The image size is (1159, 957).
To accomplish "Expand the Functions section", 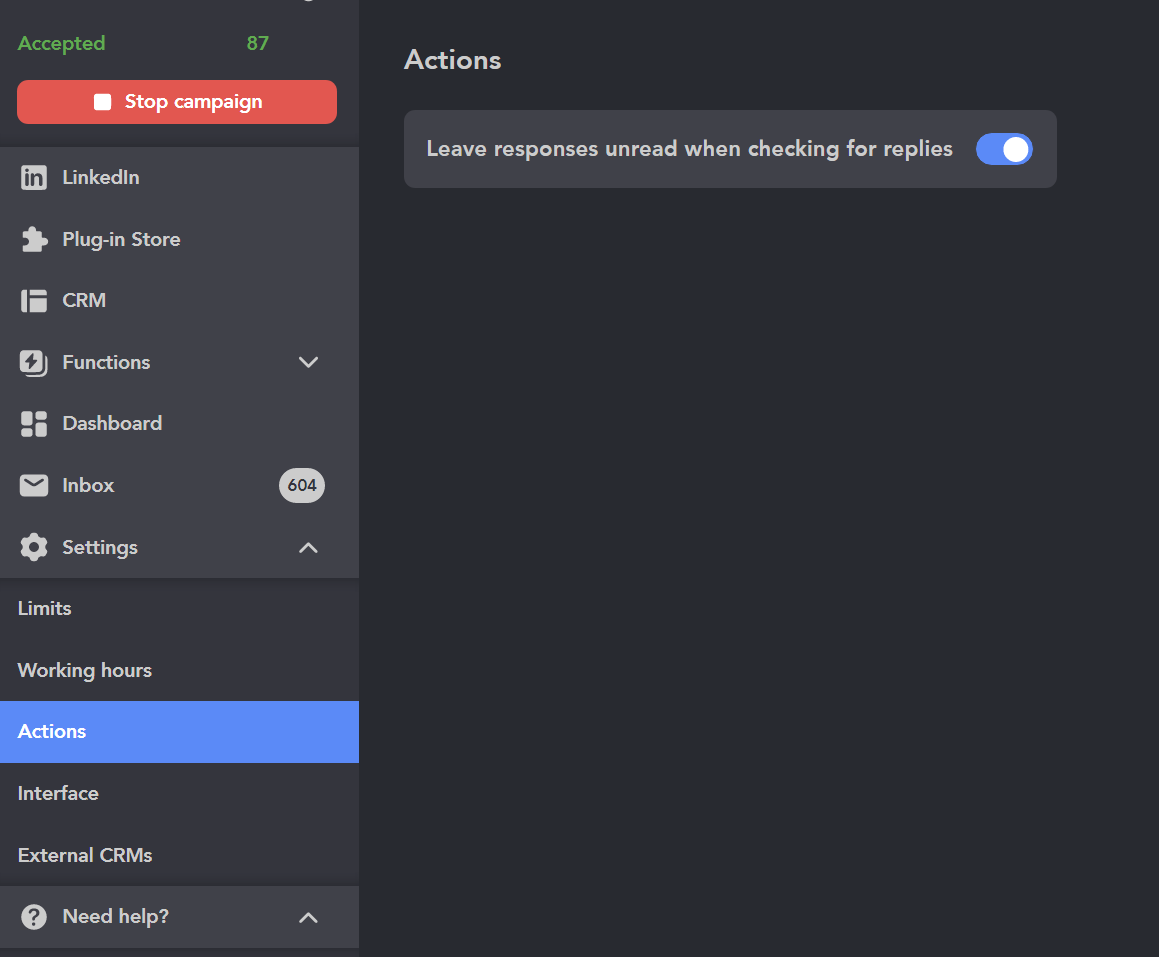I will pos(308,363).
